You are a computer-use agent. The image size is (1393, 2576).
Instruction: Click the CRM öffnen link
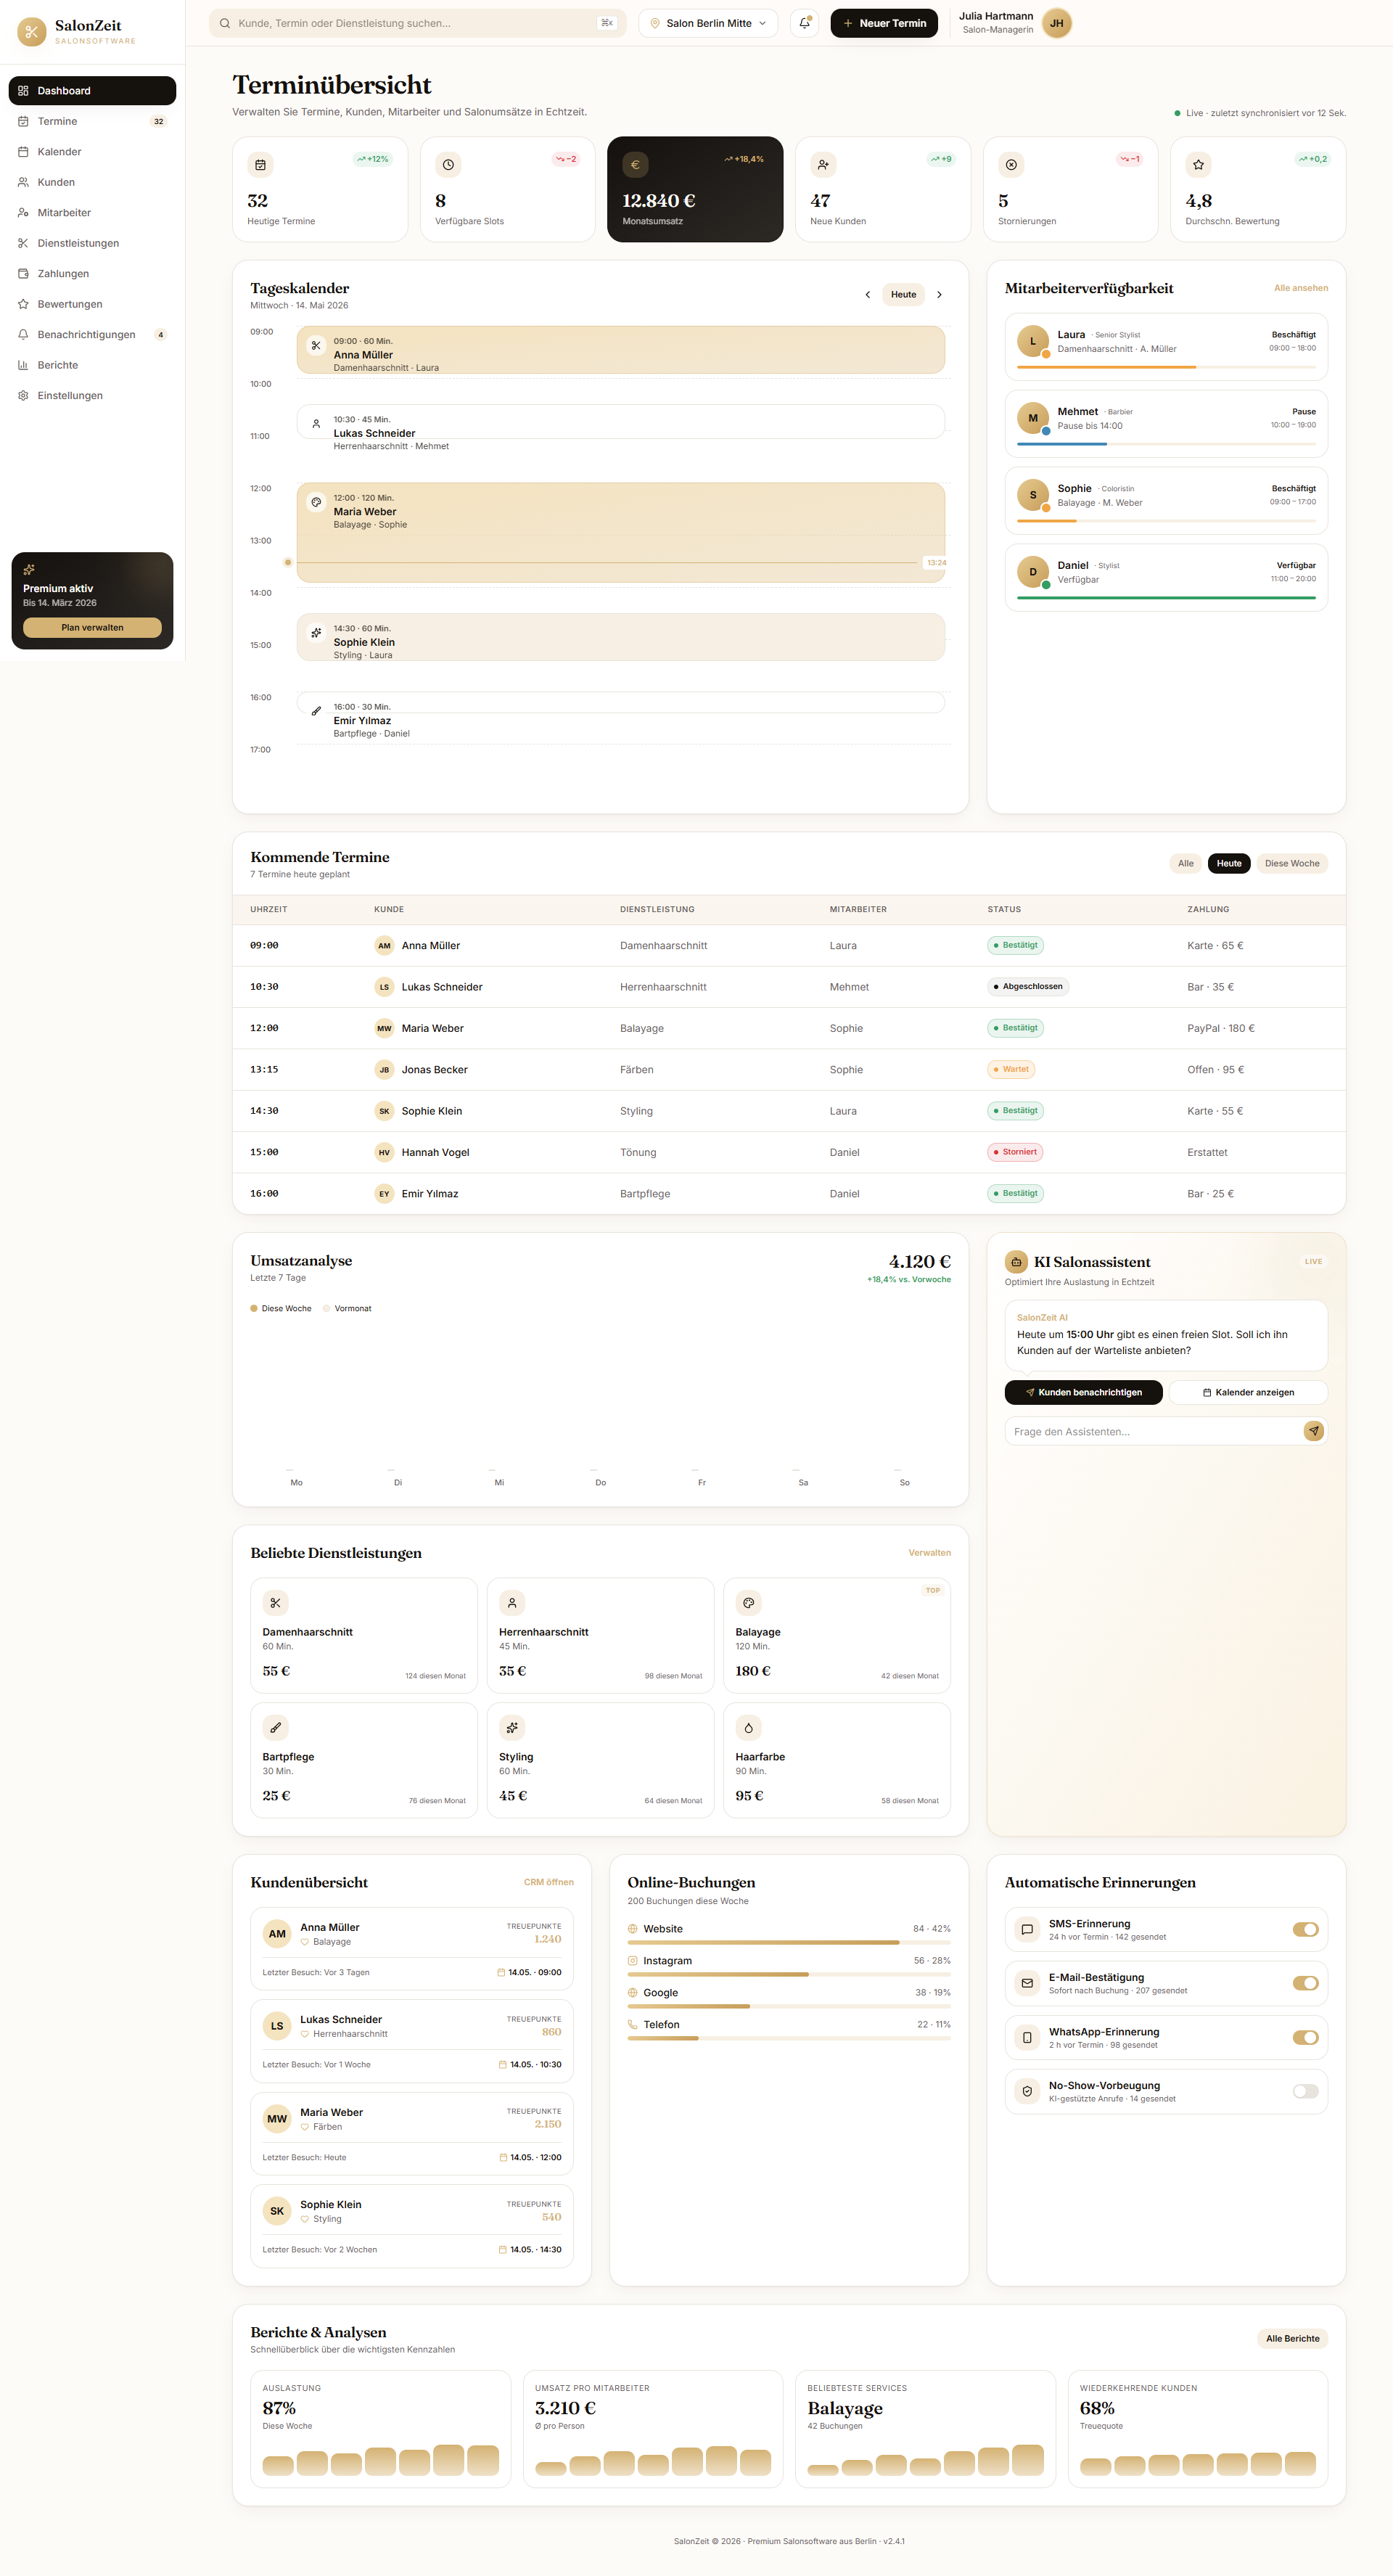548,1882
